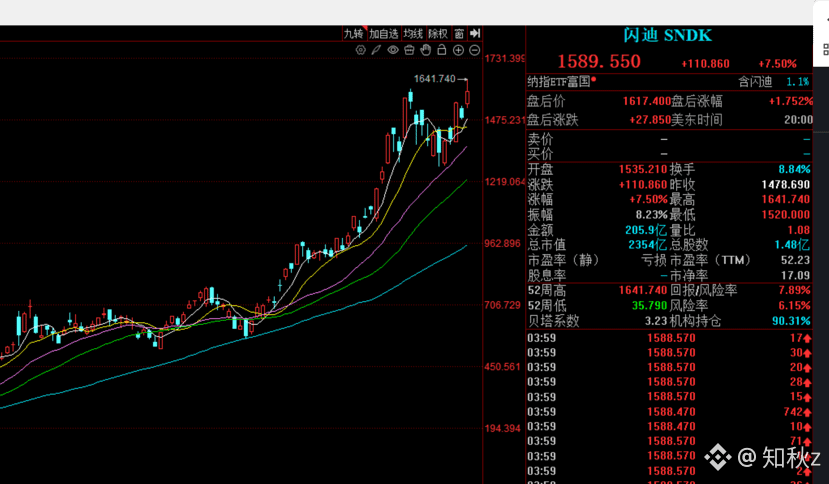This screenshot has width=829, height=484.
Task: Click current price 1589.550
Action: [x=599, y=62]
